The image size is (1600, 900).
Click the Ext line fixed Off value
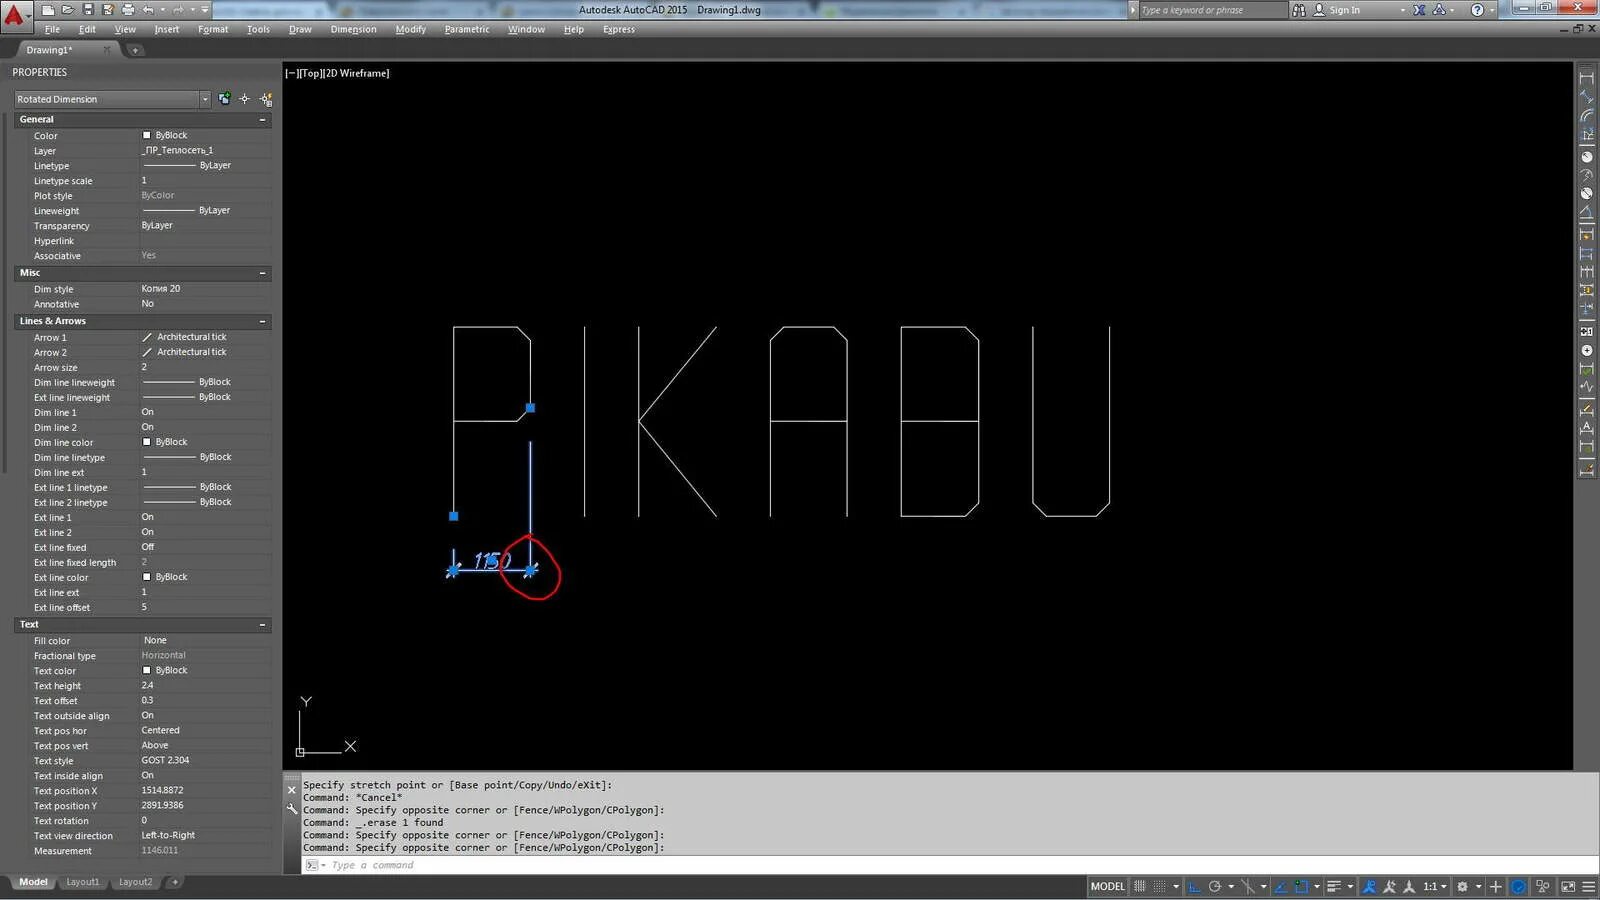point(148,547)
